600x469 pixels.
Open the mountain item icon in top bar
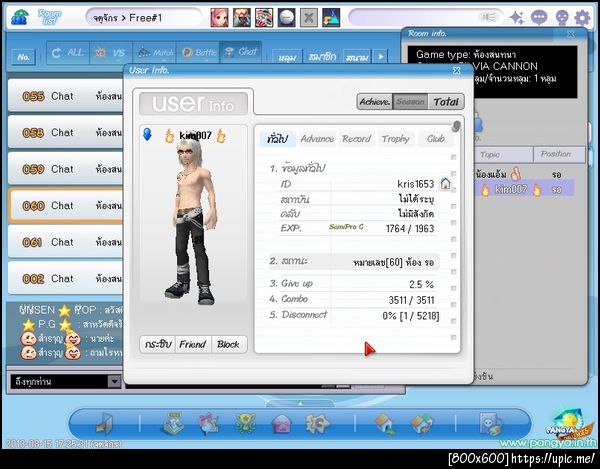tap(331, 18)
